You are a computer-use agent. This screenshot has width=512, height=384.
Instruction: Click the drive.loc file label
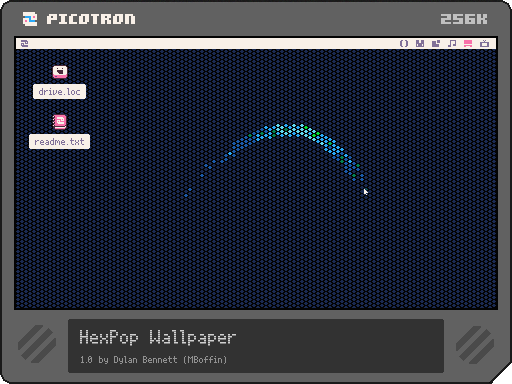pyautogui.click(x=59, y=92)
